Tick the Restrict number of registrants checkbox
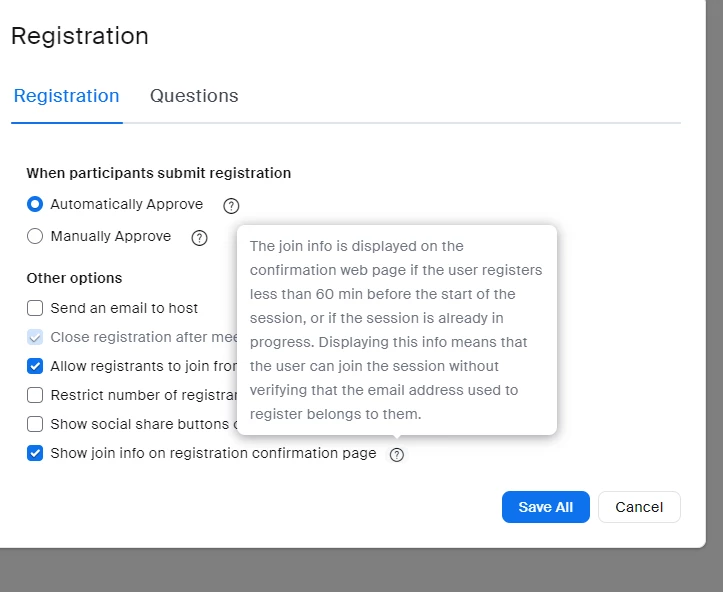Viewport: 723px width, 592px height. click(35, 395)
